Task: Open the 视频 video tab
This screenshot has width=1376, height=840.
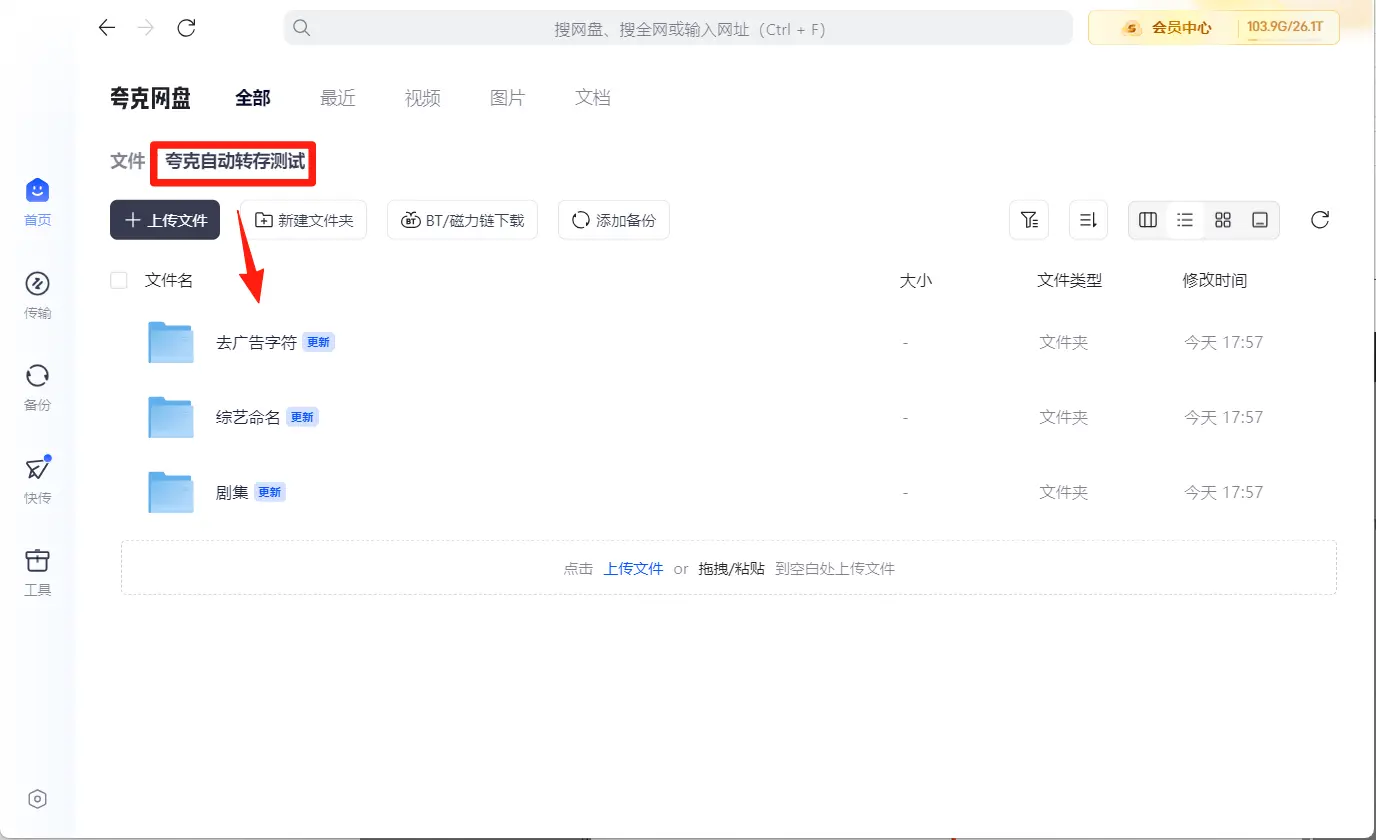Action: pos(422,98)
